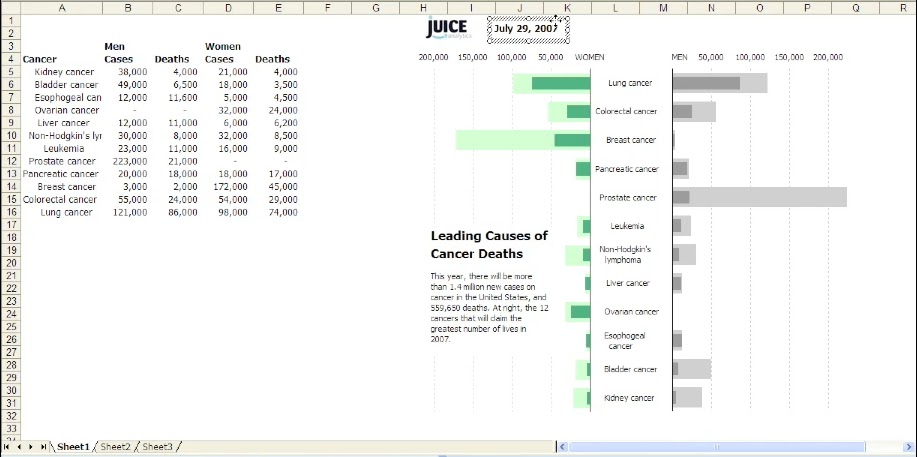Click 'Pancreatic cancer' chart label
The height and width of the screenshot is (457, 917).
pyautogui.click(x=626, y=169)
